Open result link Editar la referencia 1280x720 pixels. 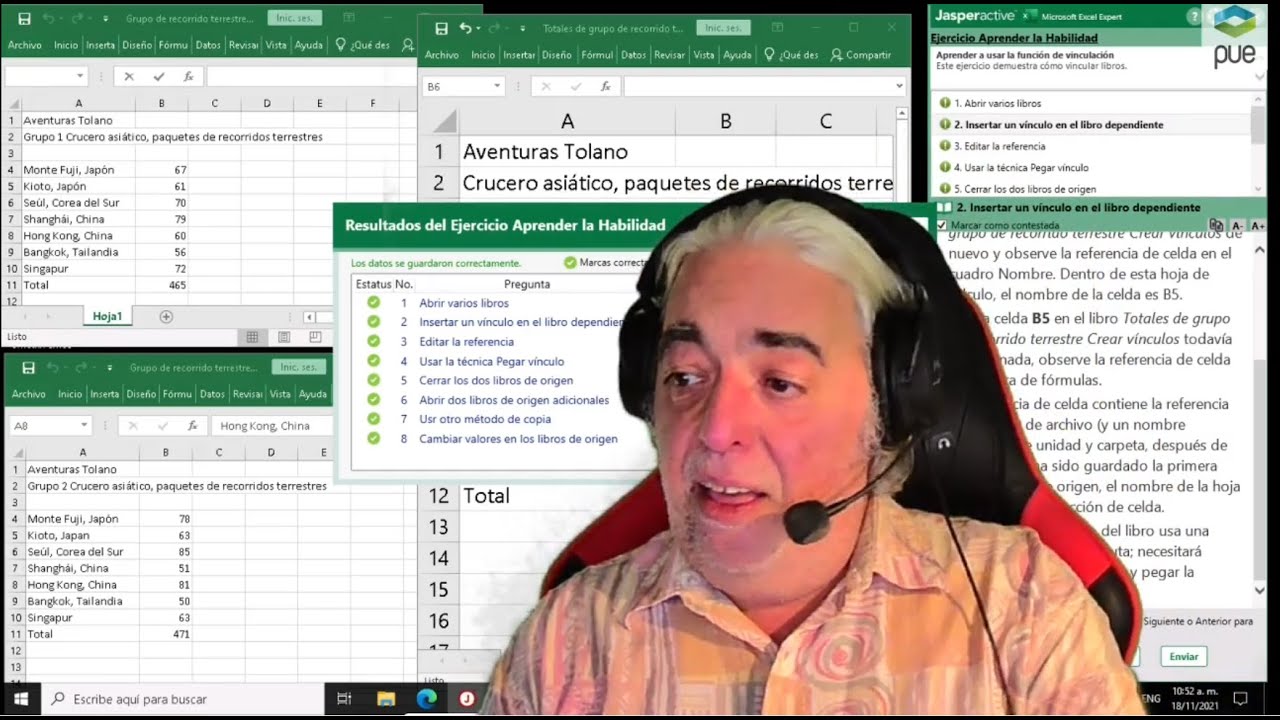point(466,342)
